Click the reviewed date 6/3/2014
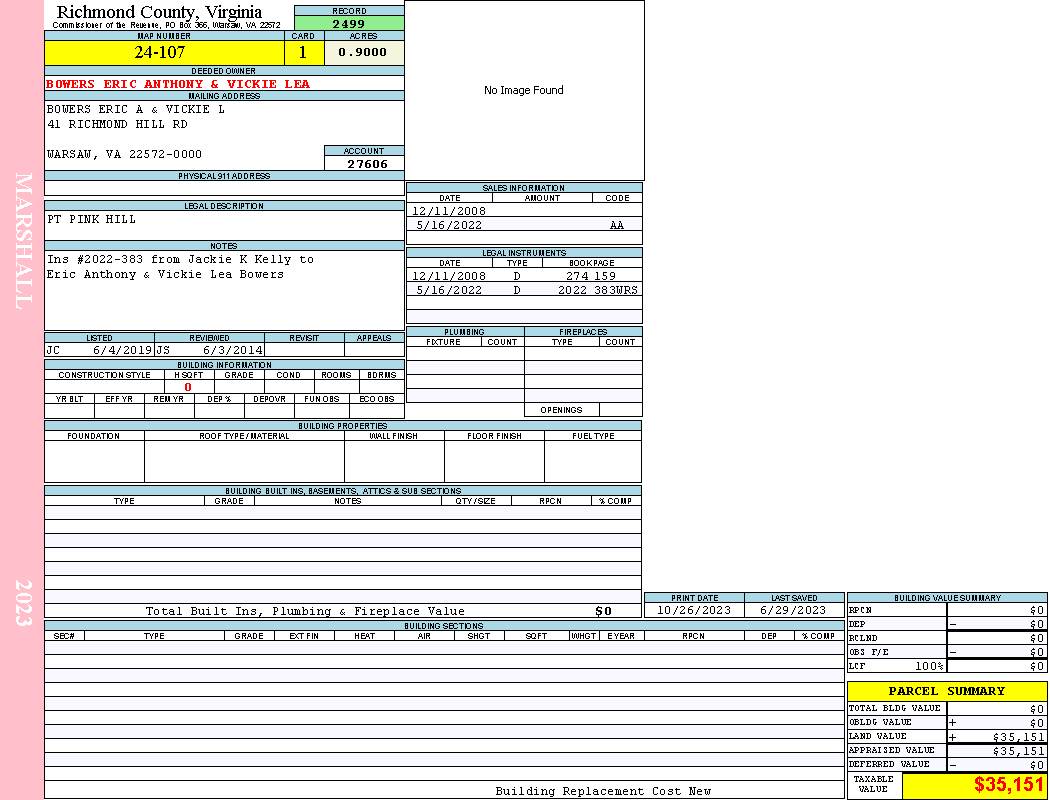This screenshot has height=800, width=1050. tap(233, 351)
